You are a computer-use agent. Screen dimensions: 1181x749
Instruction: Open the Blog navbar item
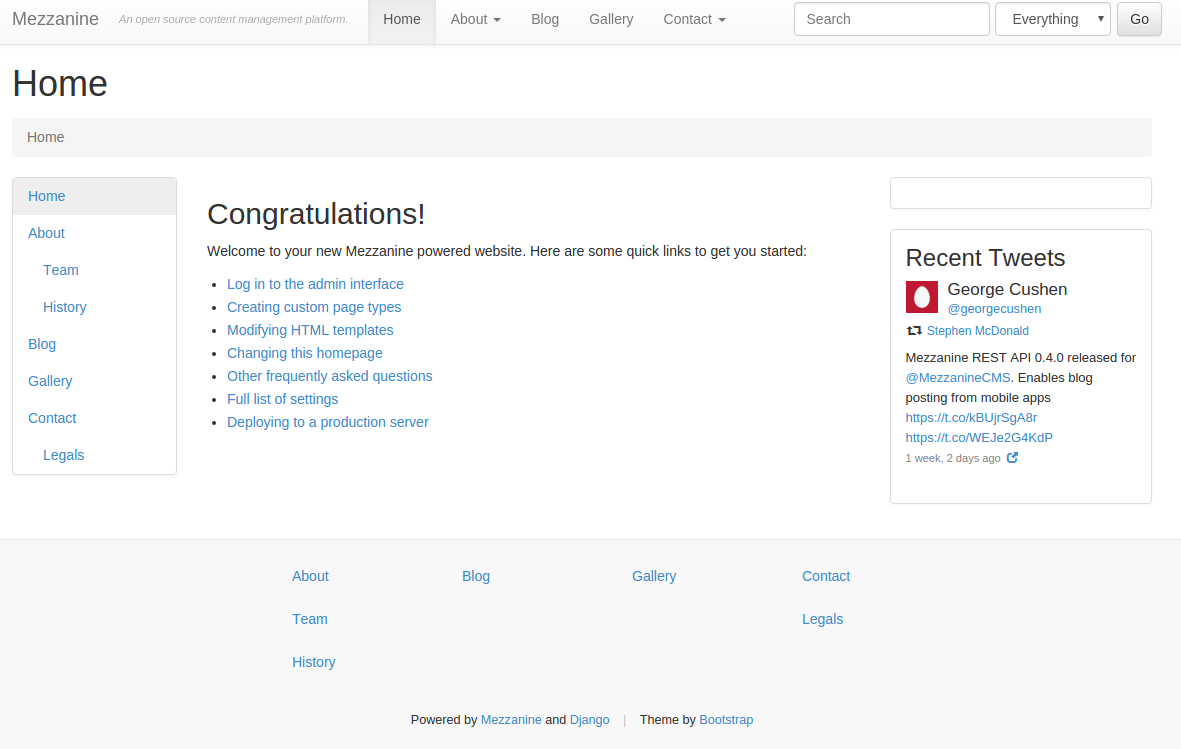point(545,19)
